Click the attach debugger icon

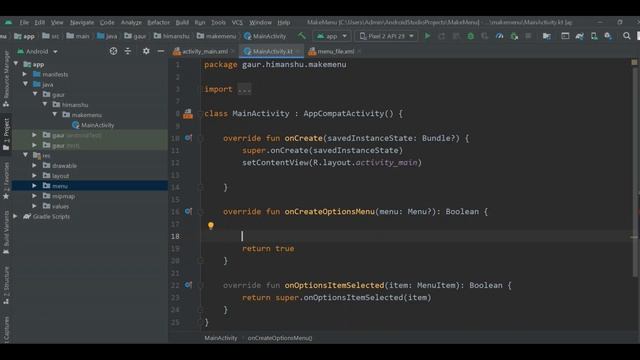click(514, 36)
